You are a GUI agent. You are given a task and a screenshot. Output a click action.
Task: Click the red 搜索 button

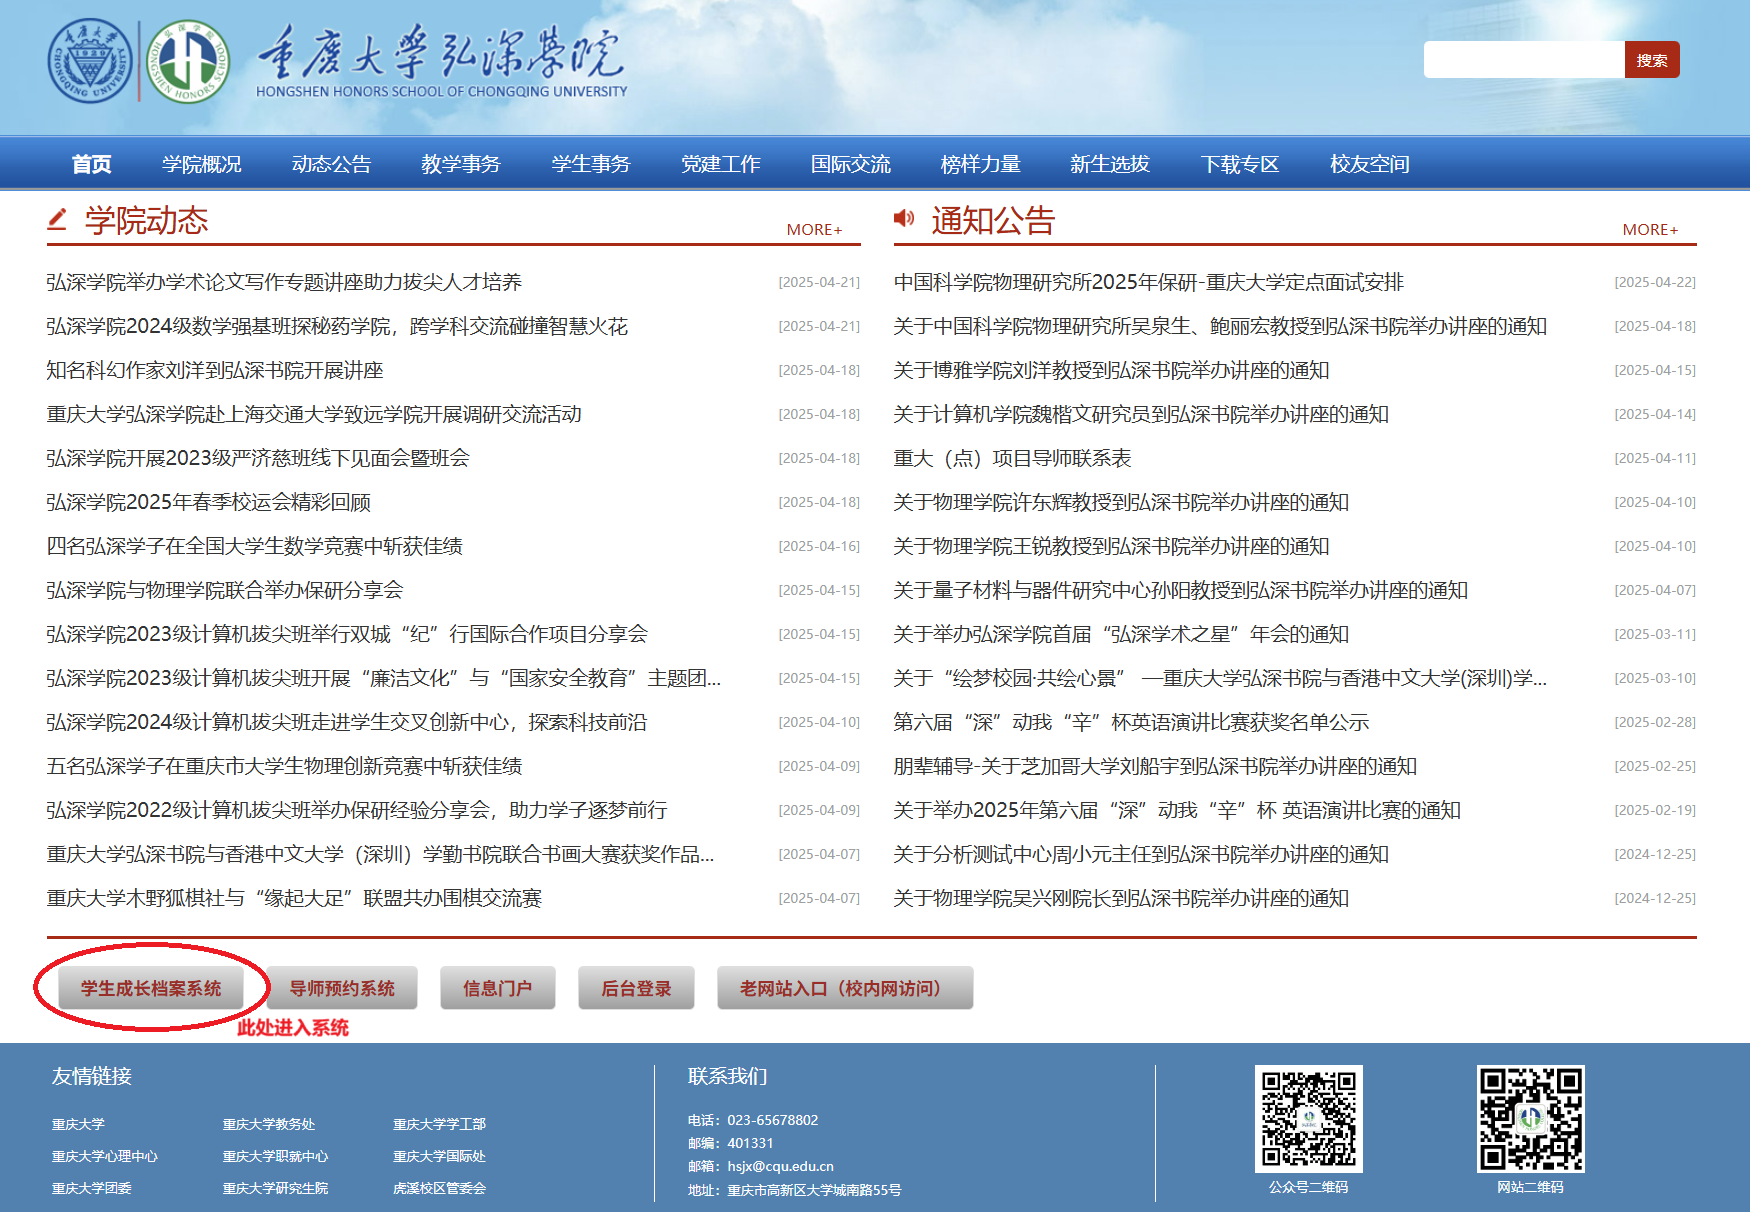tap(1652, 60)
